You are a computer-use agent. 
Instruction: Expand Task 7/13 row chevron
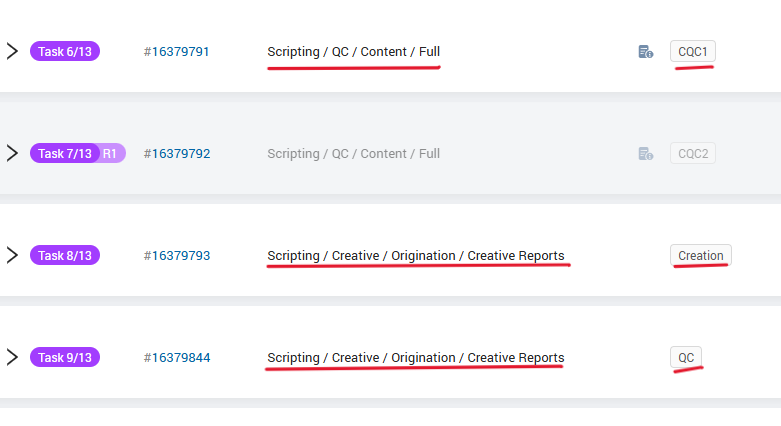12,153
